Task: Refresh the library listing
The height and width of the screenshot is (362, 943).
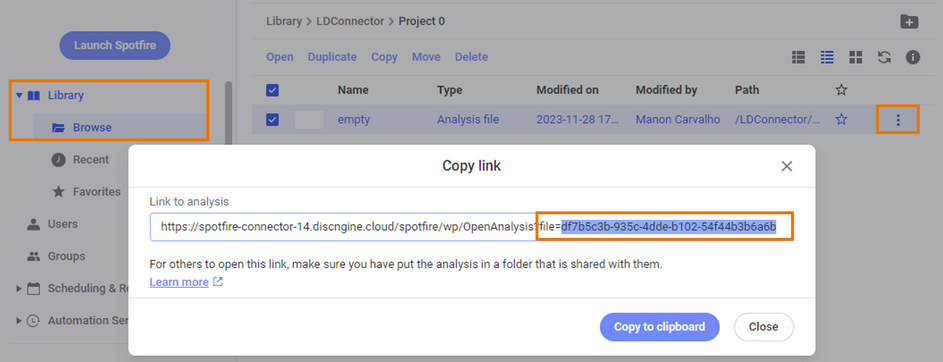Action: tap(884, 57)
